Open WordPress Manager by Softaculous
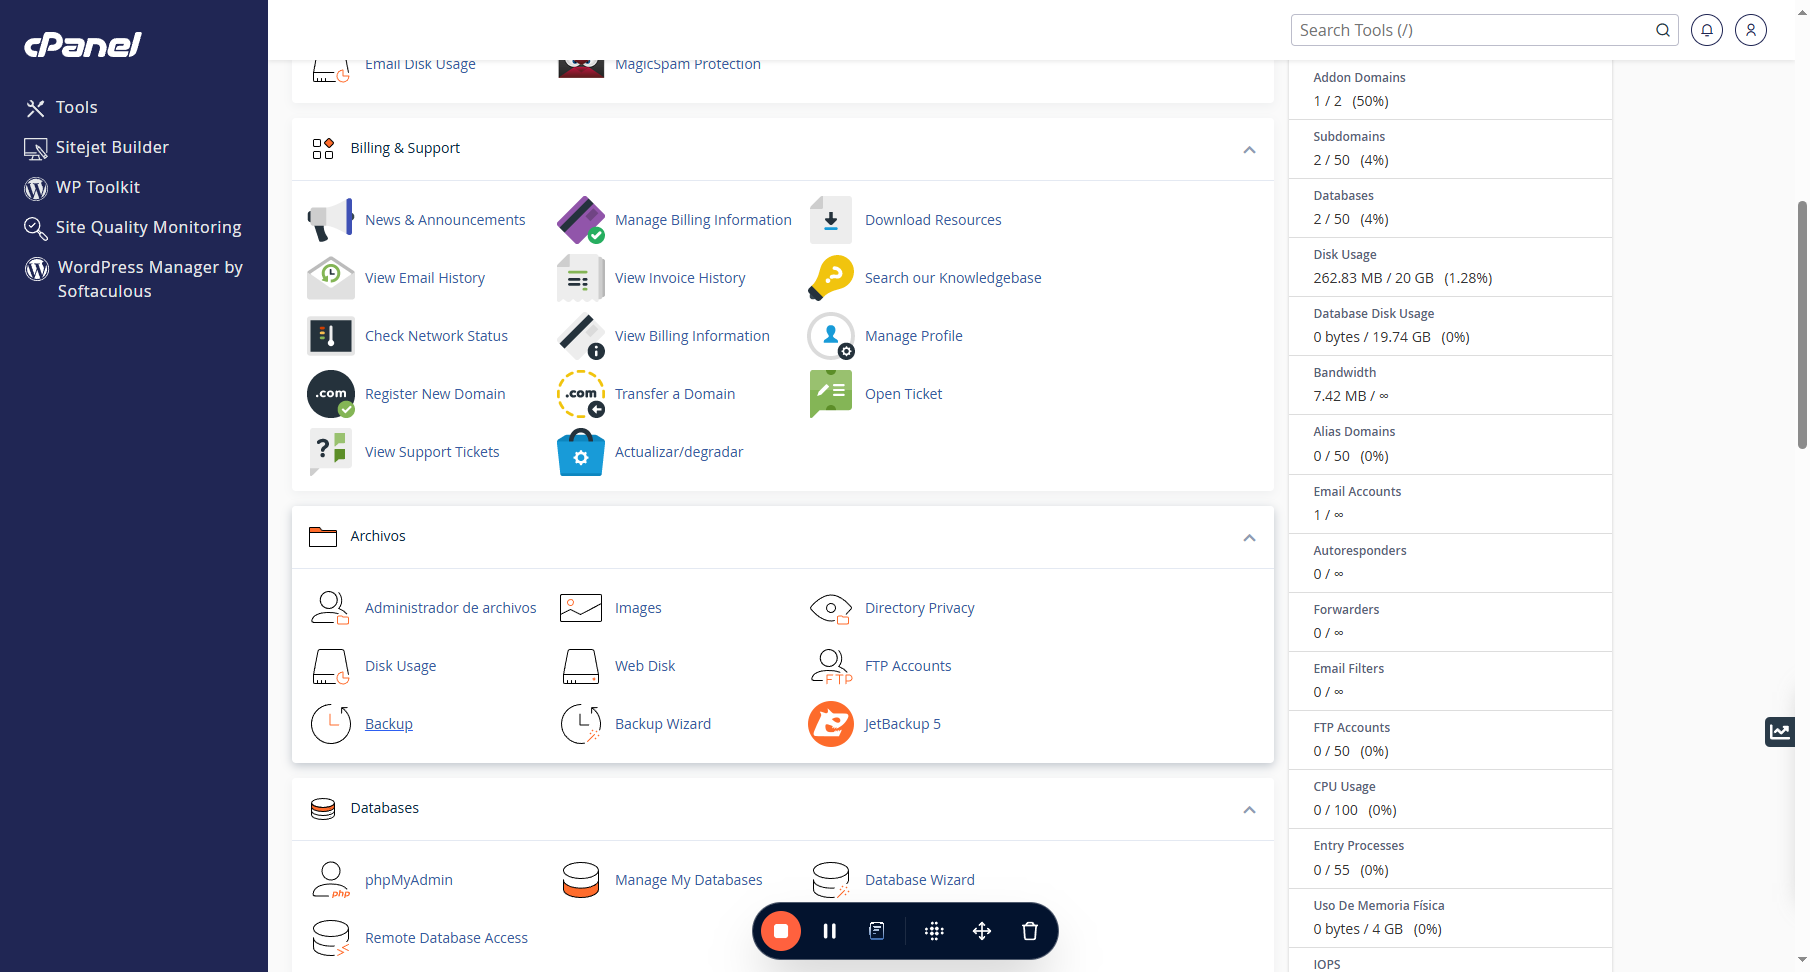 pyautogui.click(x=134, y=279)
